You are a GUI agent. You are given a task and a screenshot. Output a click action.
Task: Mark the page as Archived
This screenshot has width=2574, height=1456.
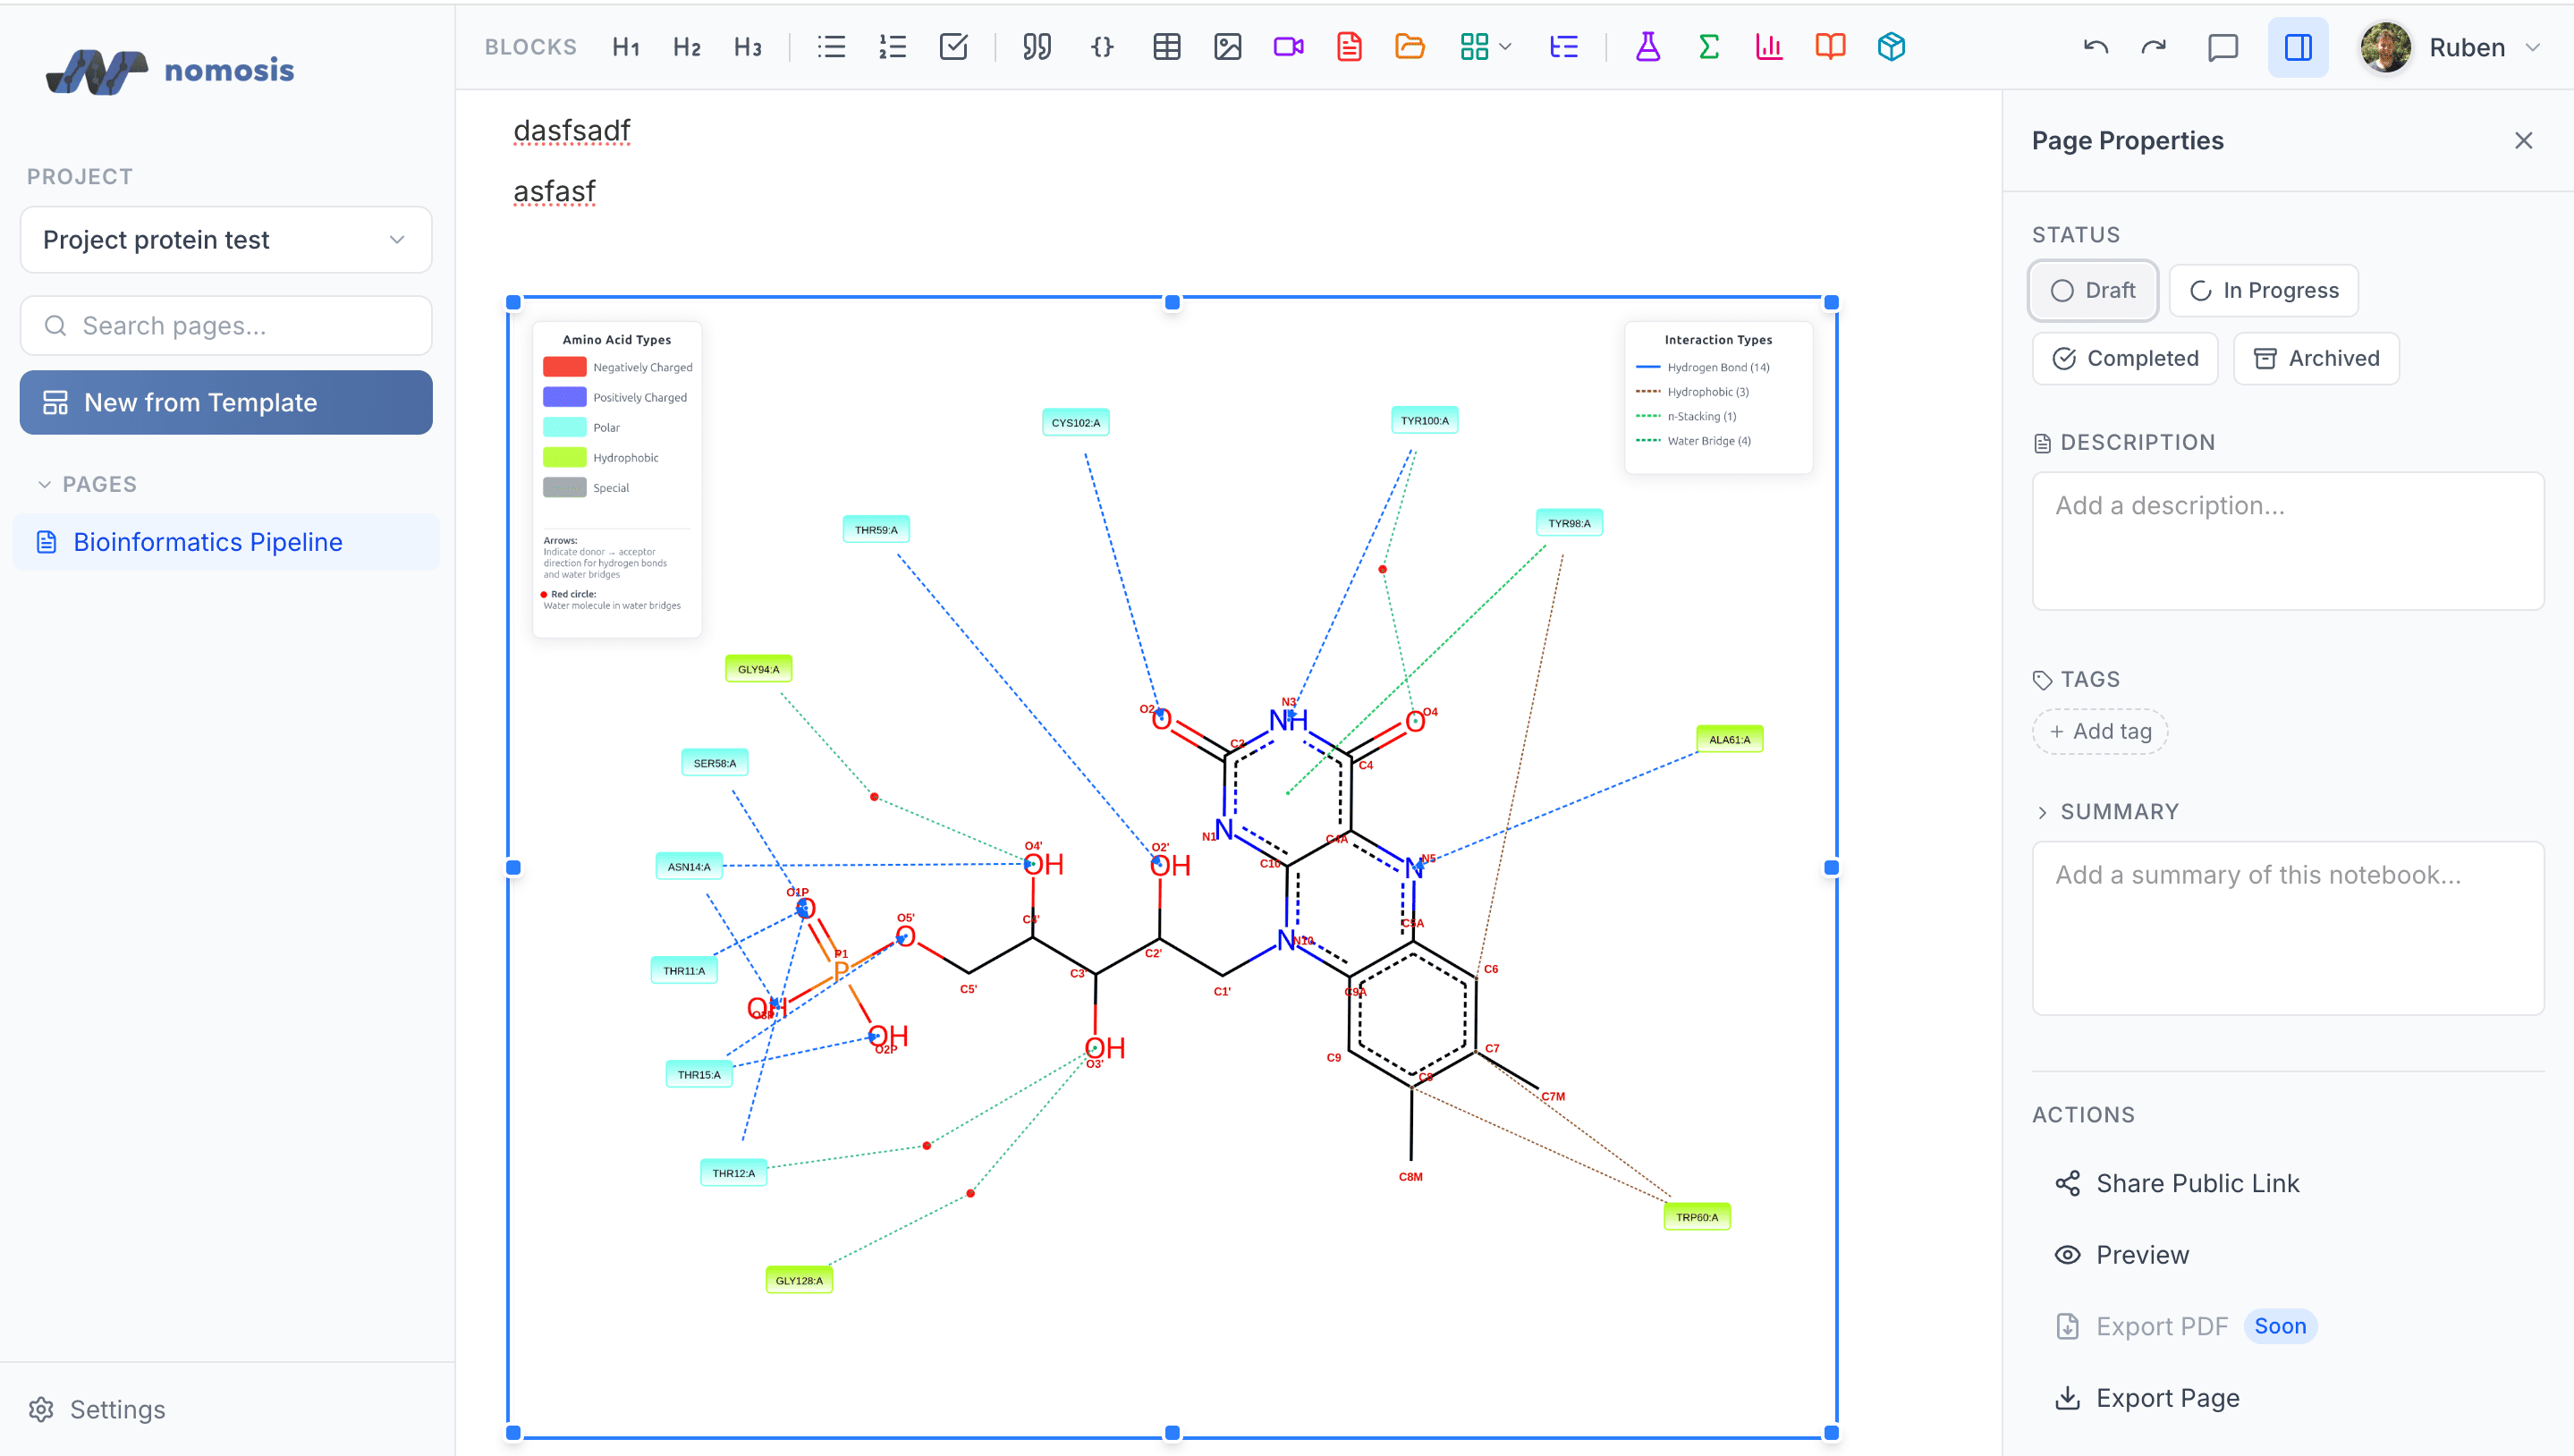[2316, 358]
